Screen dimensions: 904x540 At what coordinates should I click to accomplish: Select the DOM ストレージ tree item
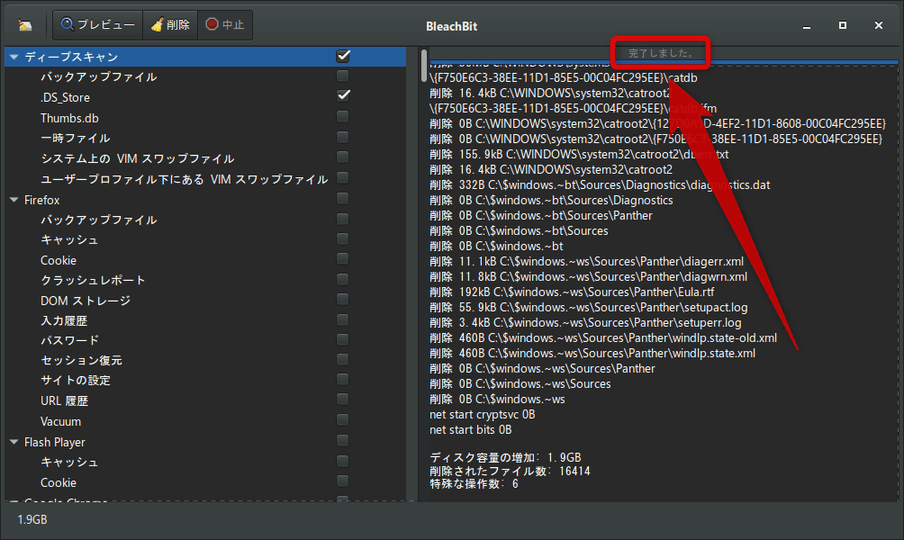coord(85,300)
